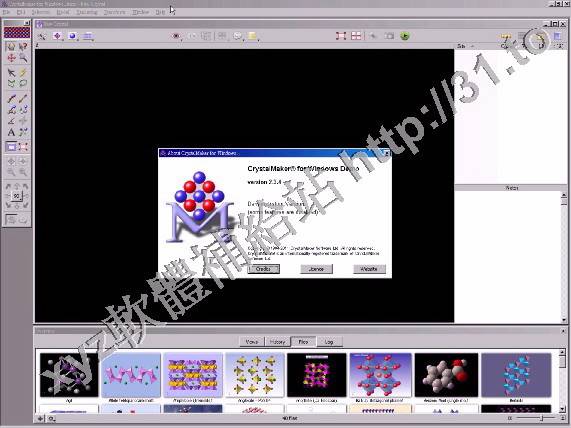Select the green Lasso selection tool

[23, 83]
